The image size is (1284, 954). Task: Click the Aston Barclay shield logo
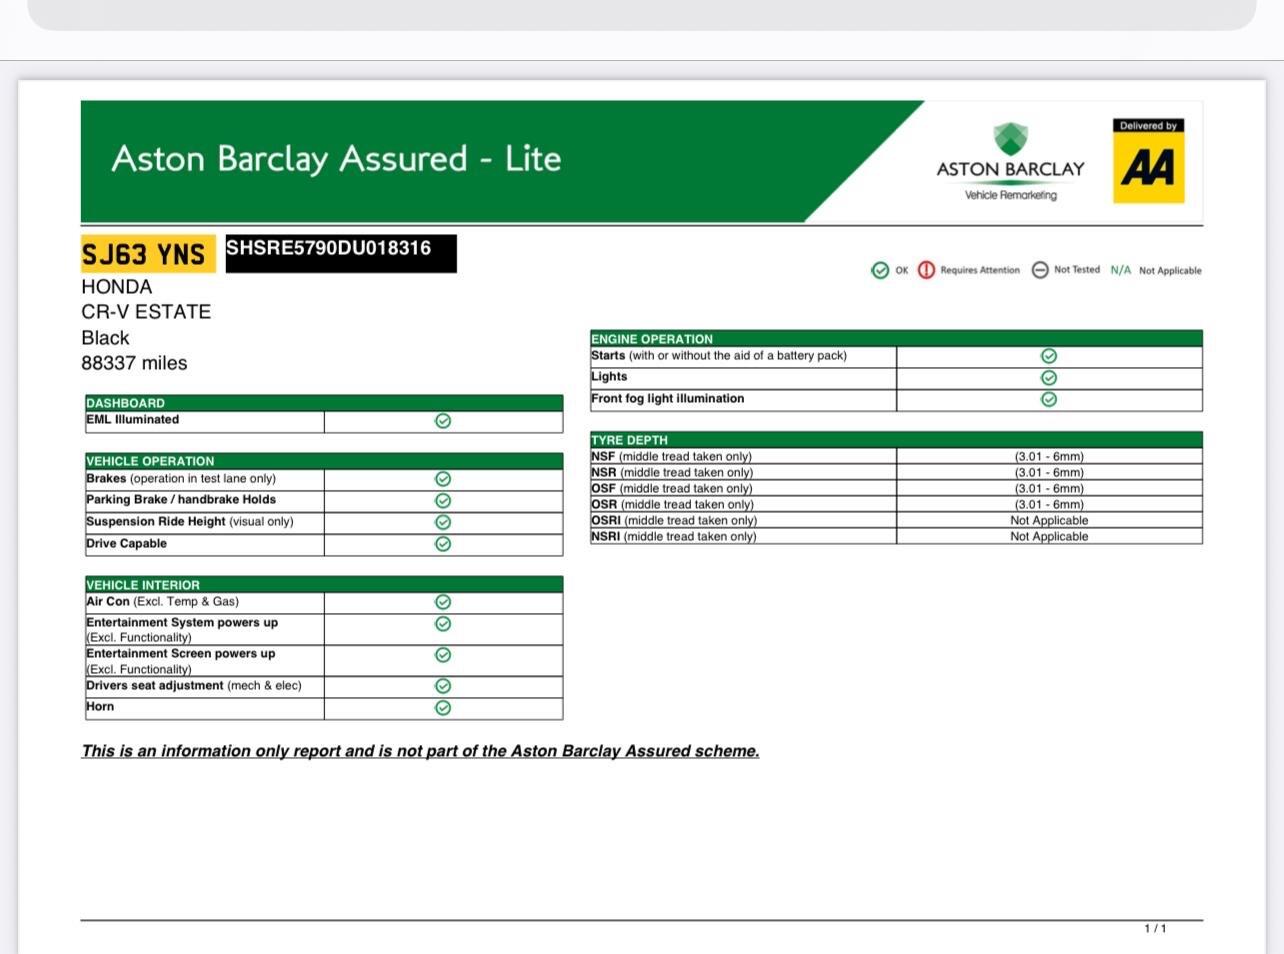point(1010,139)
